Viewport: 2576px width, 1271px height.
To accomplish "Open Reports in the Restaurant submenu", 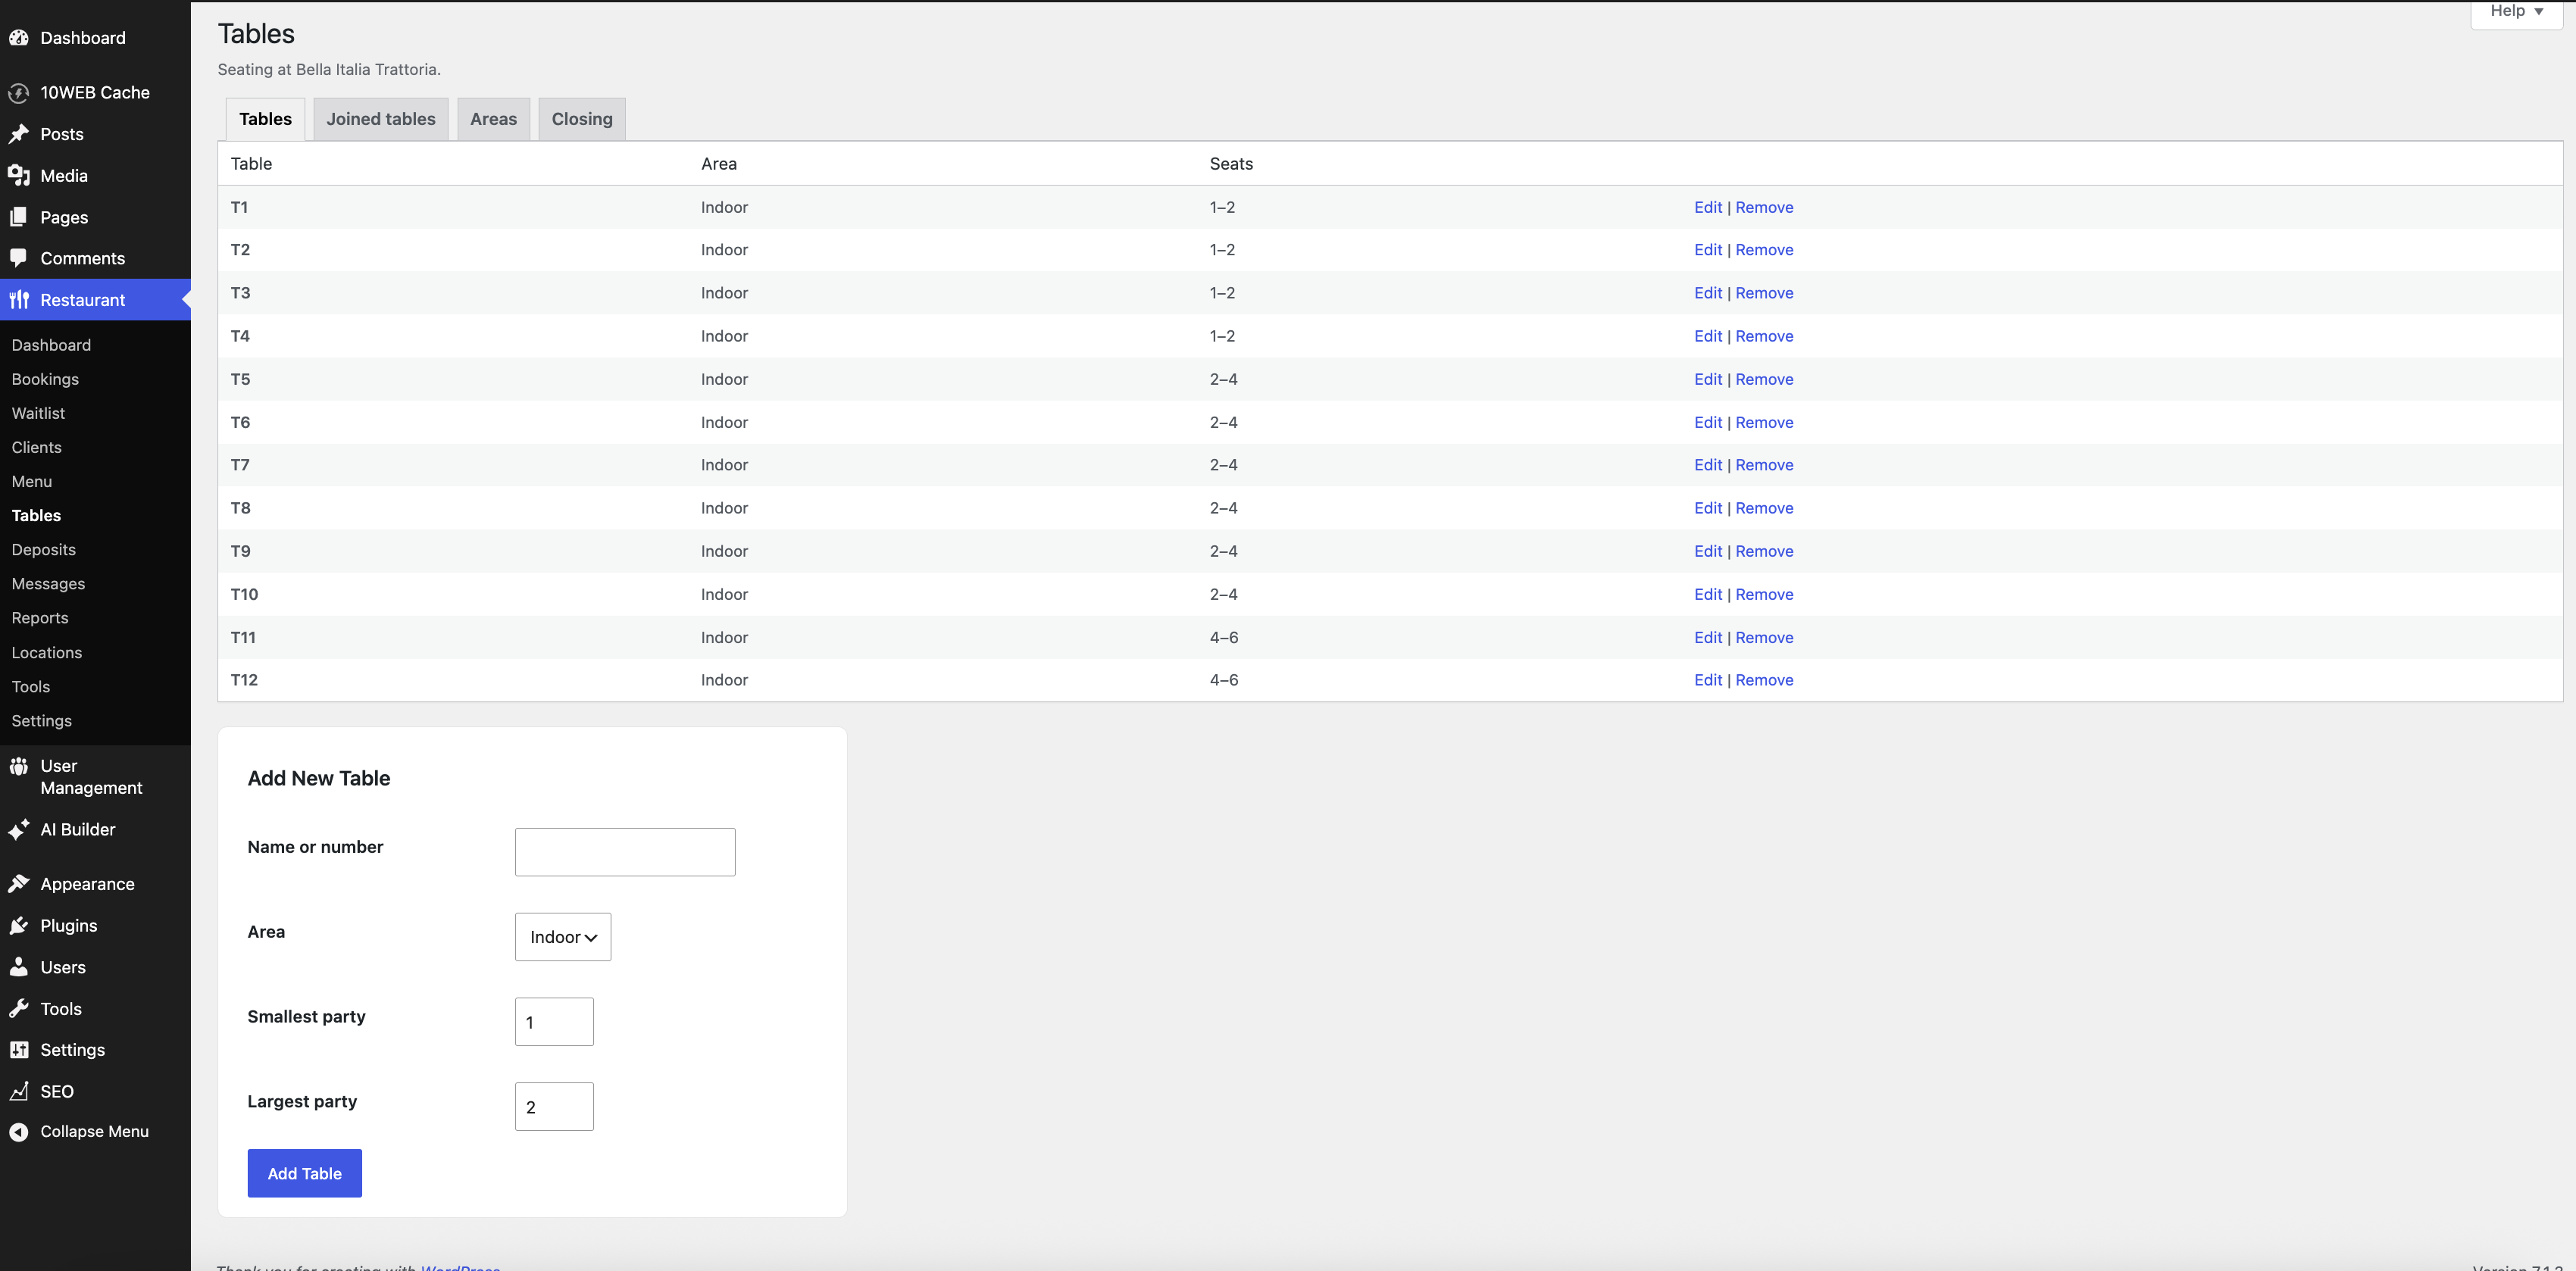I will pos(40,618).
